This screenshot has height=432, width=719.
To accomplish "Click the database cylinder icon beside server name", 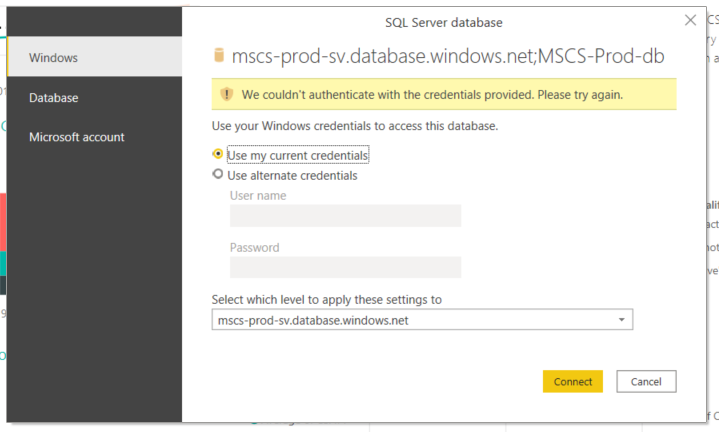I will (219, 55).
